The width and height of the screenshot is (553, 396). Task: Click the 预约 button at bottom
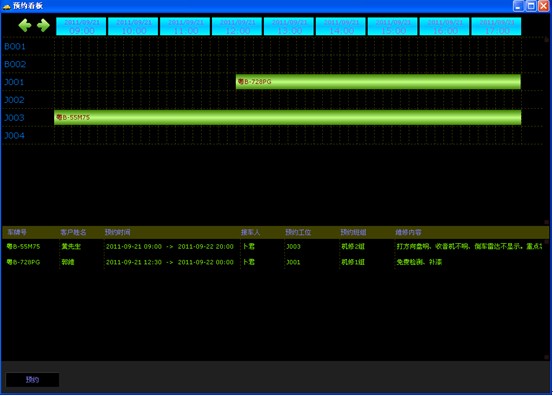(32, 380)
